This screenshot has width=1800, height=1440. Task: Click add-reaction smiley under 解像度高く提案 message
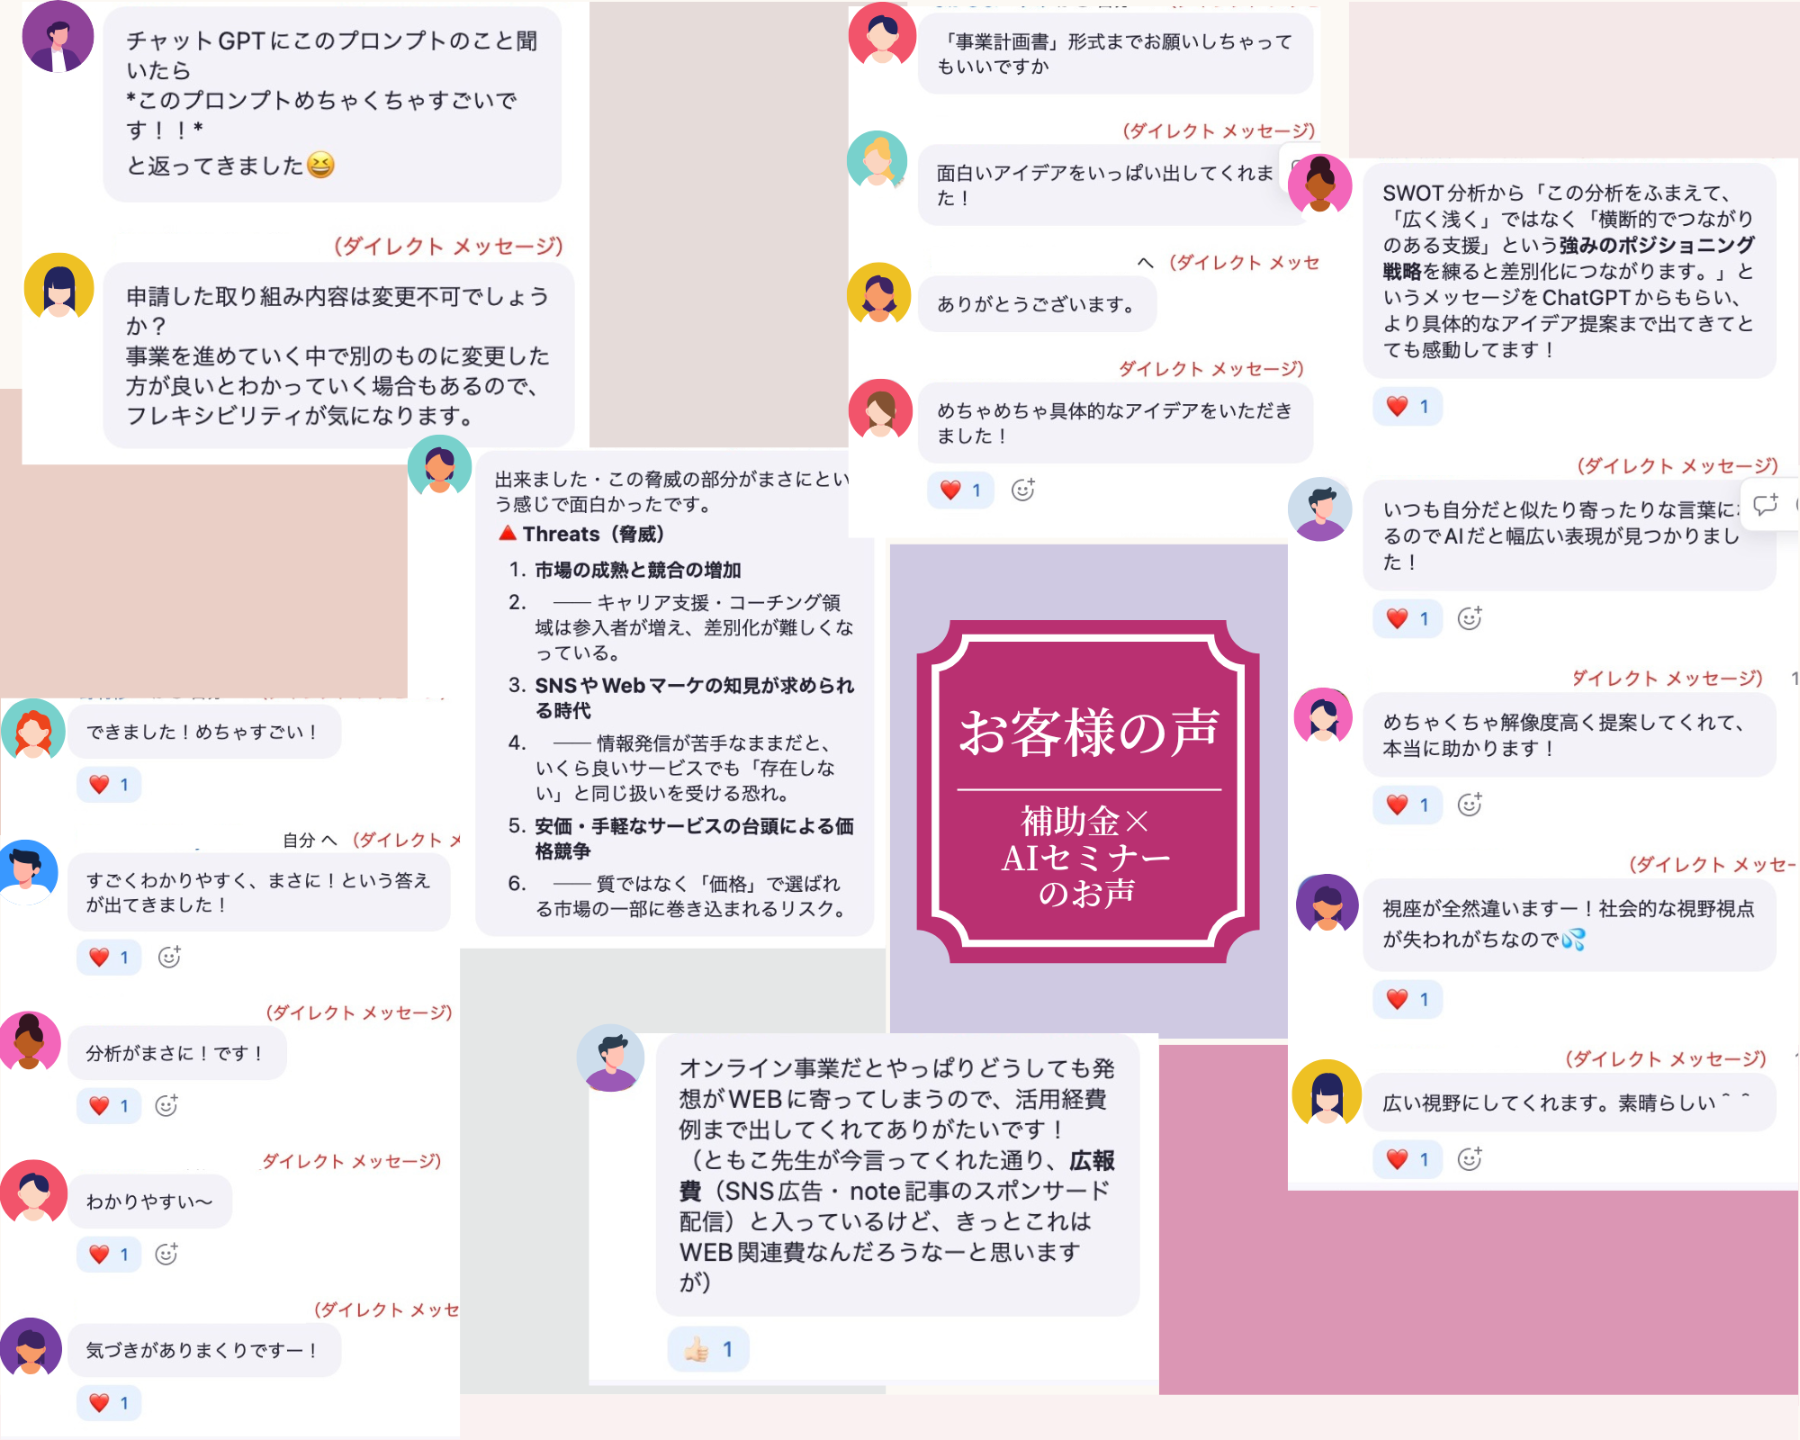[1469, 804]
